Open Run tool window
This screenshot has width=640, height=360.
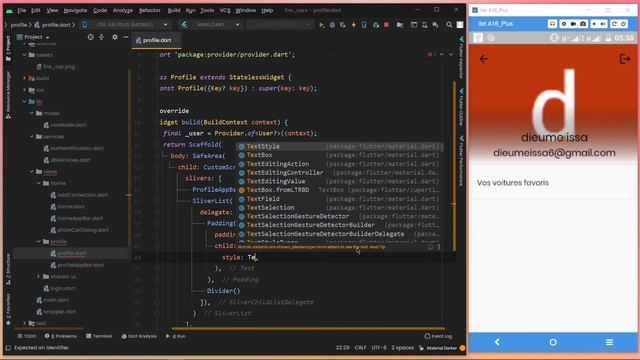pyautogui.click(x=176, y=336)
